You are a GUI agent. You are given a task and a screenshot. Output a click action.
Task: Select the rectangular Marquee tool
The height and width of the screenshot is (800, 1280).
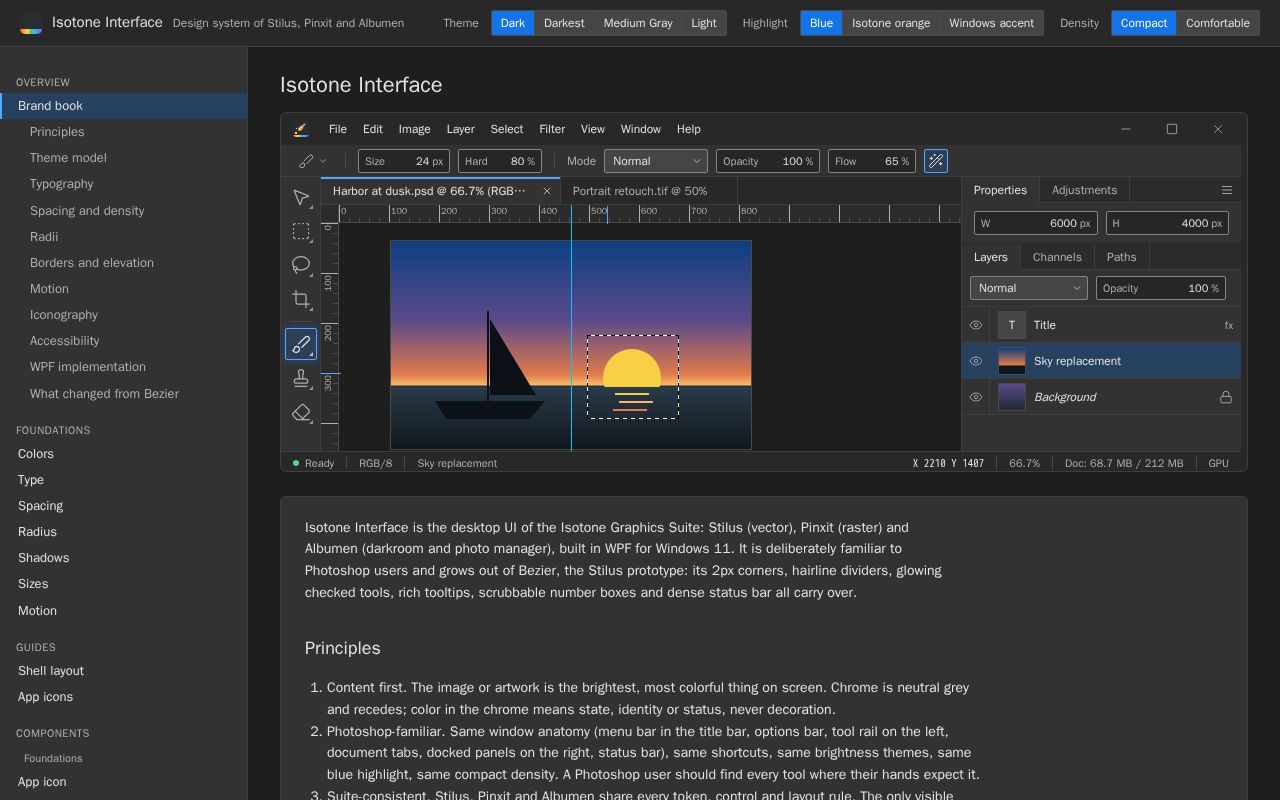pyautogui.click(x=301, y=231)
